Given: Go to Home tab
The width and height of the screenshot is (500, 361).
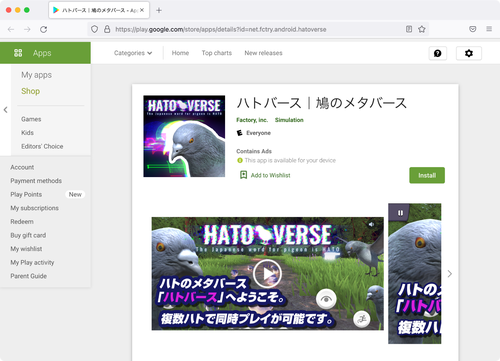Looking at the screenshot, I should (x=180, y=53).
